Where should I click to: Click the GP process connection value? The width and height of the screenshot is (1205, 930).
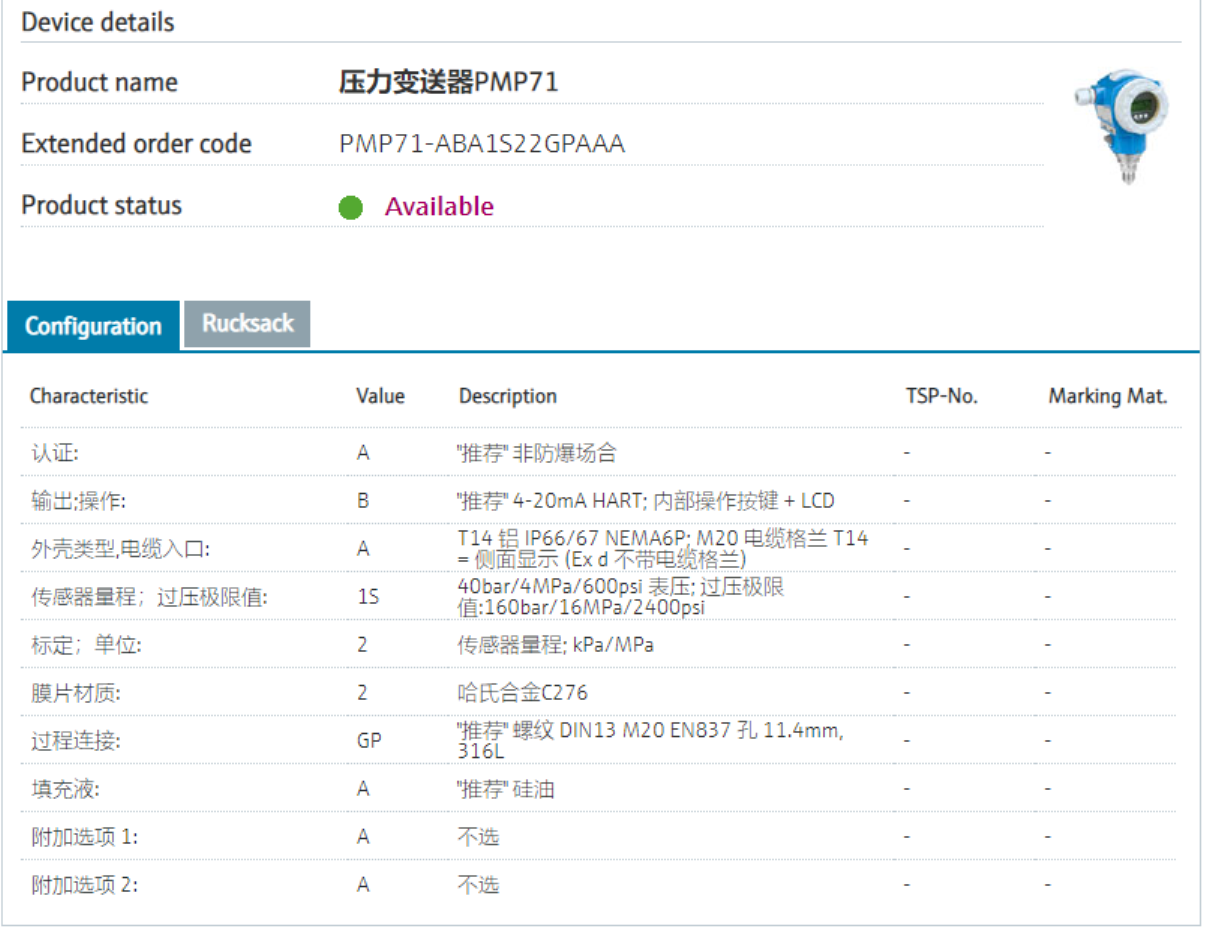coord(368,741)
